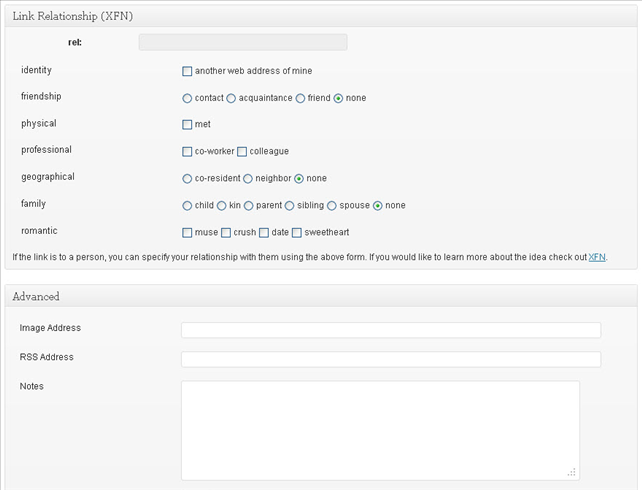Tick the physical "met" checkbox
The height and width of the screenshot is (490, 642).
pos(187,124)
